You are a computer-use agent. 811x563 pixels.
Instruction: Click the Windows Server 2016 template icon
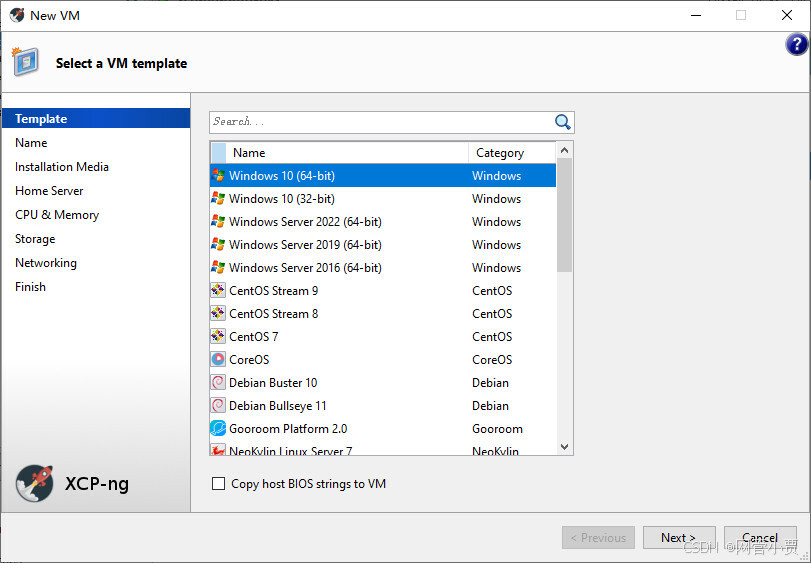pyautogui.click(x=218, y=267)
